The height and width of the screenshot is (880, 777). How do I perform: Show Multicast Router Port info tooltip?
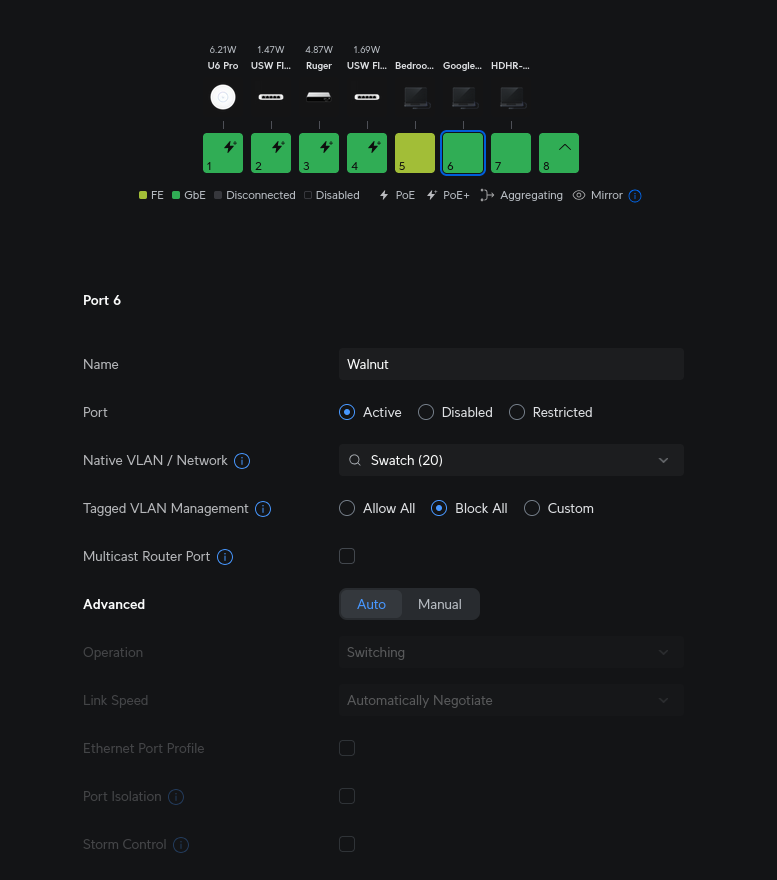225,557
